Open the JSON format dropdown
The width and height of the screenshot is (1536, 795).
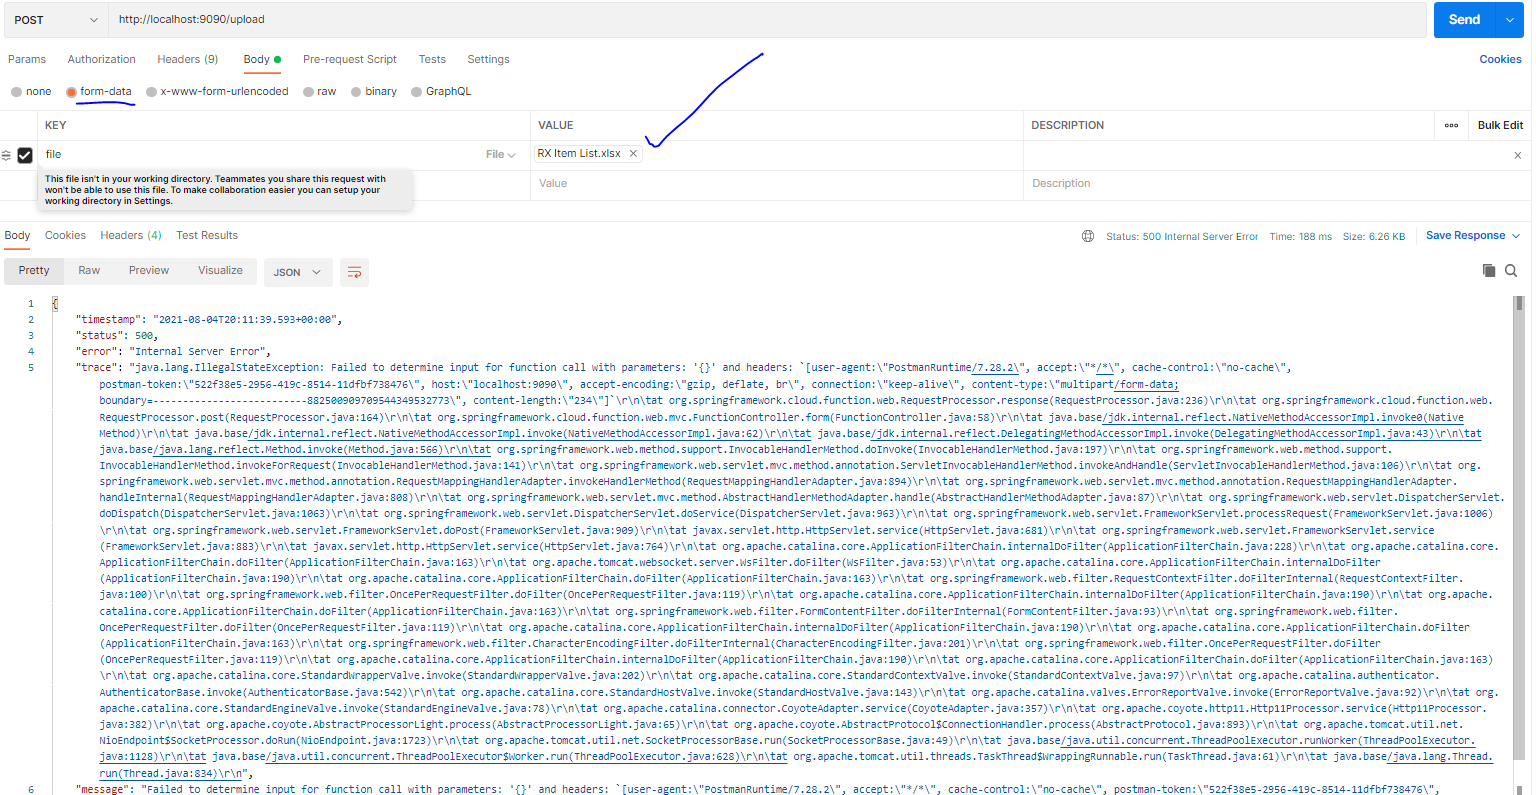298,272
